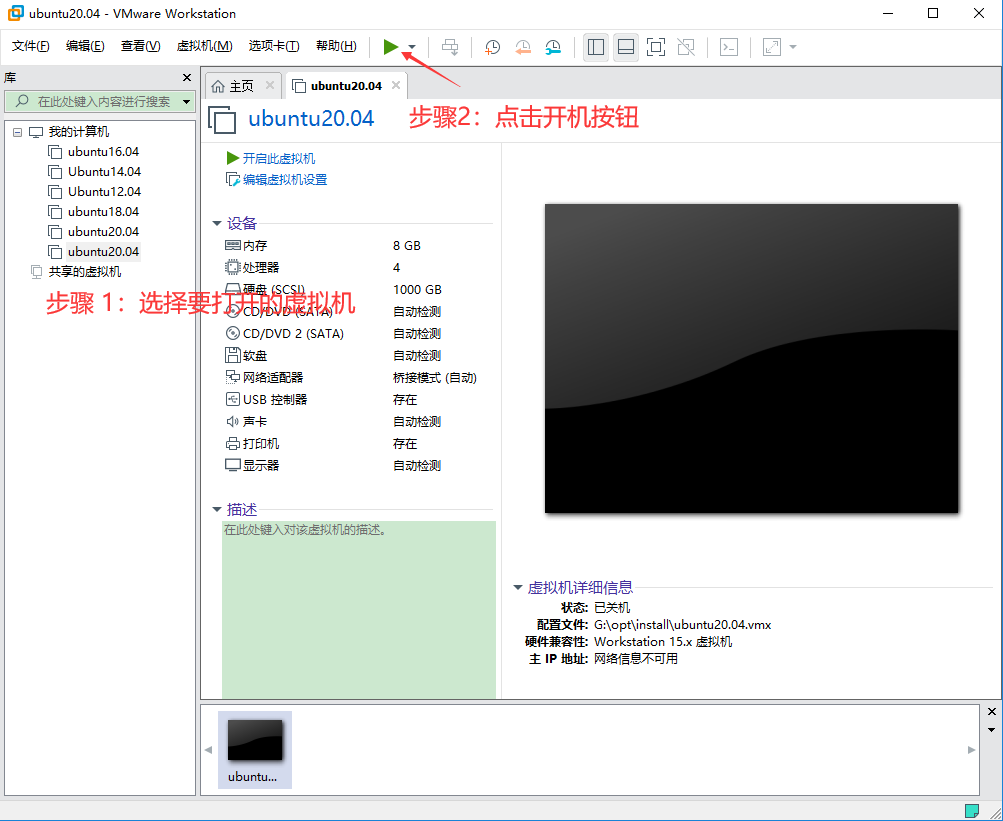Click the 声卡 sound card row
This screenshot has height=821, width=1003.
(x=358, y=422)
